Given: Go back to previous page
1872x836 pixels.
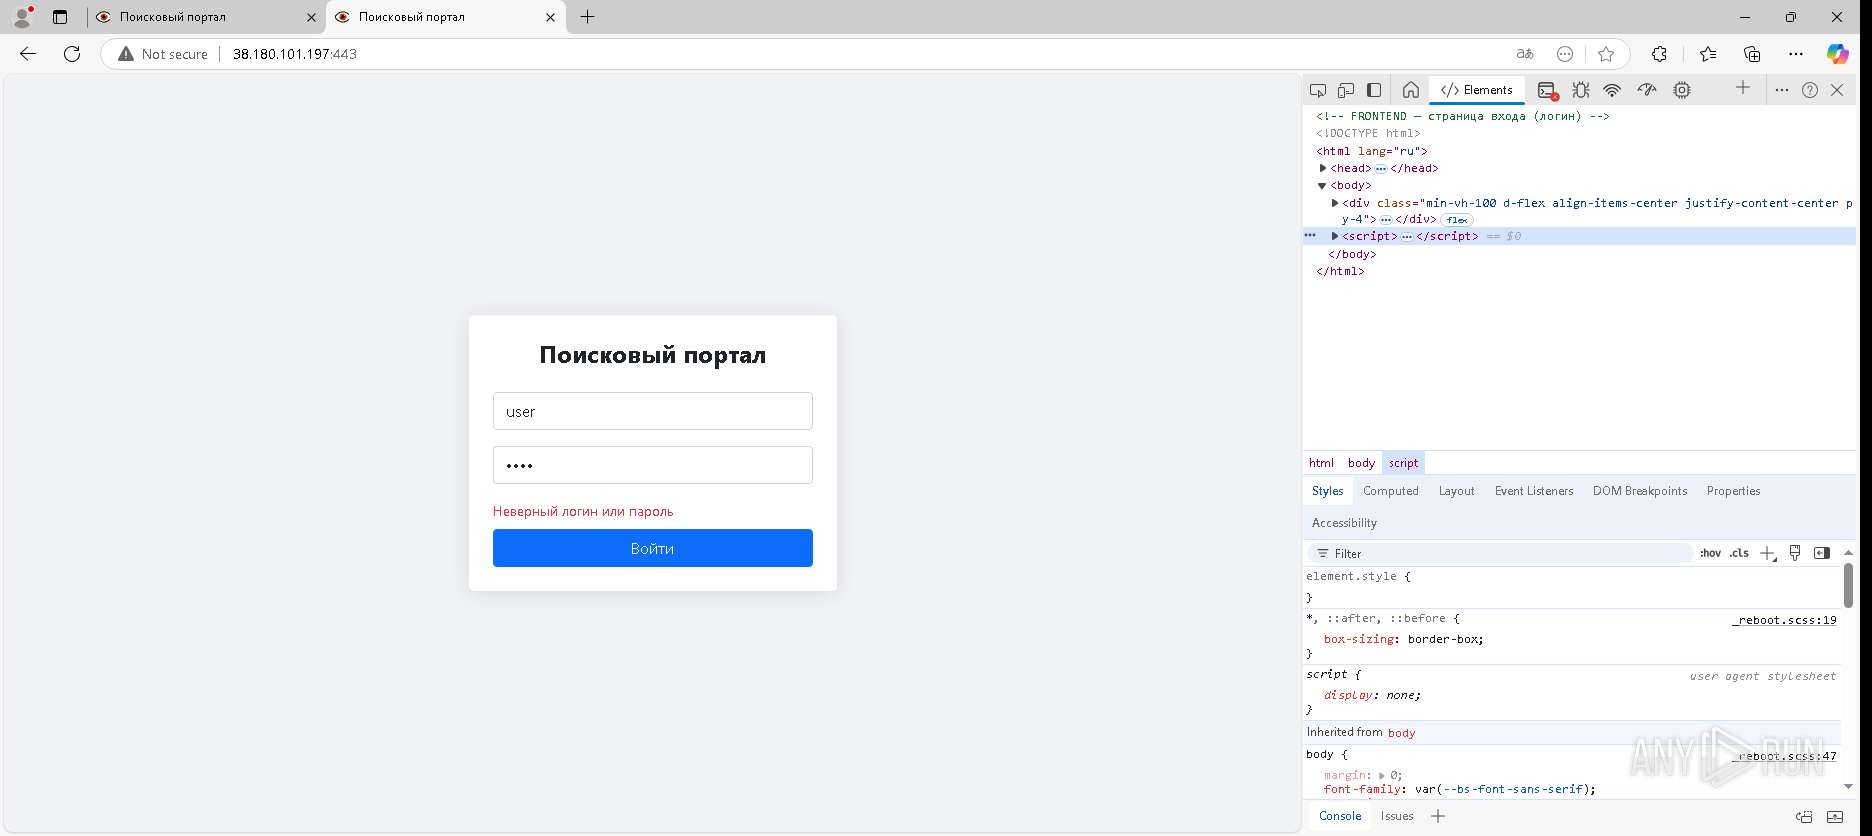Looking at the screenshot, I should tap(28, 54).
